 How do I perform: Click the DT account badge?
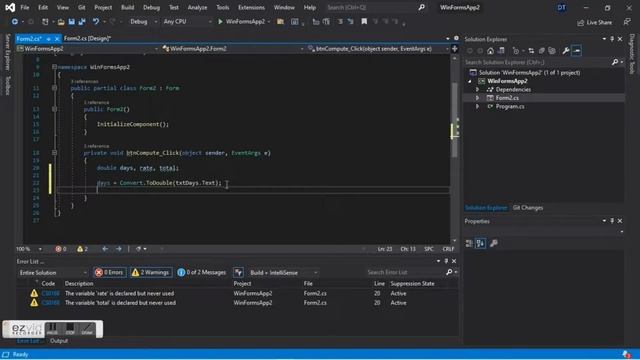561,7
